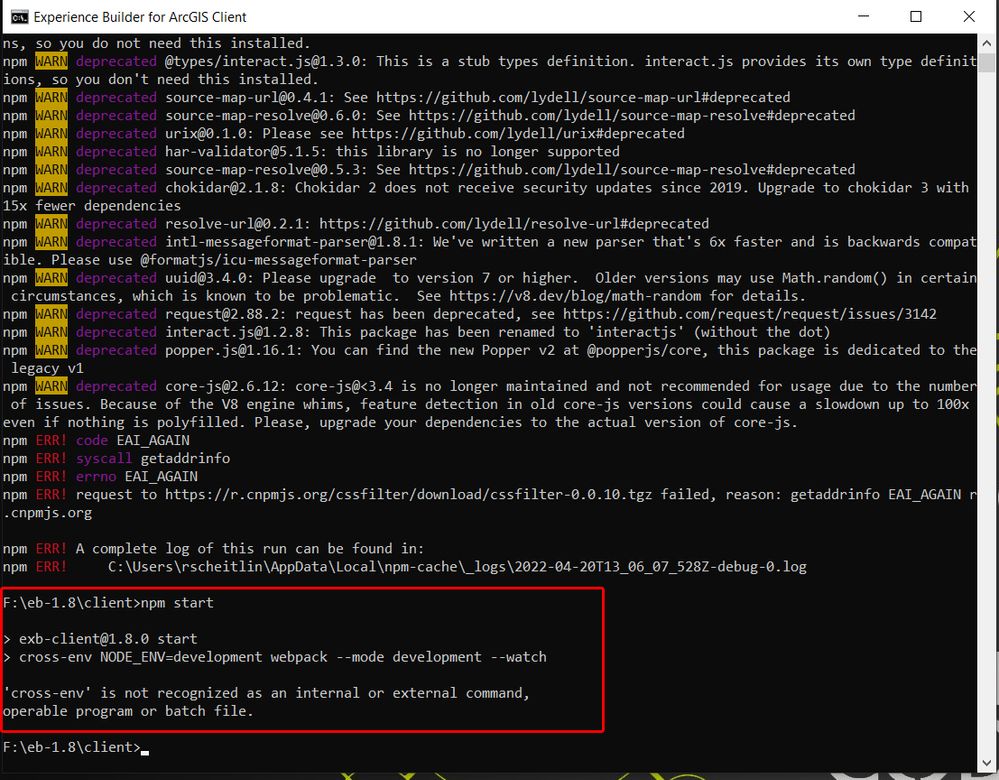Click 'upgrade your dependencies' sentence line
The image size is (999, 780).
pyautogui.click(x=400, y=422)
